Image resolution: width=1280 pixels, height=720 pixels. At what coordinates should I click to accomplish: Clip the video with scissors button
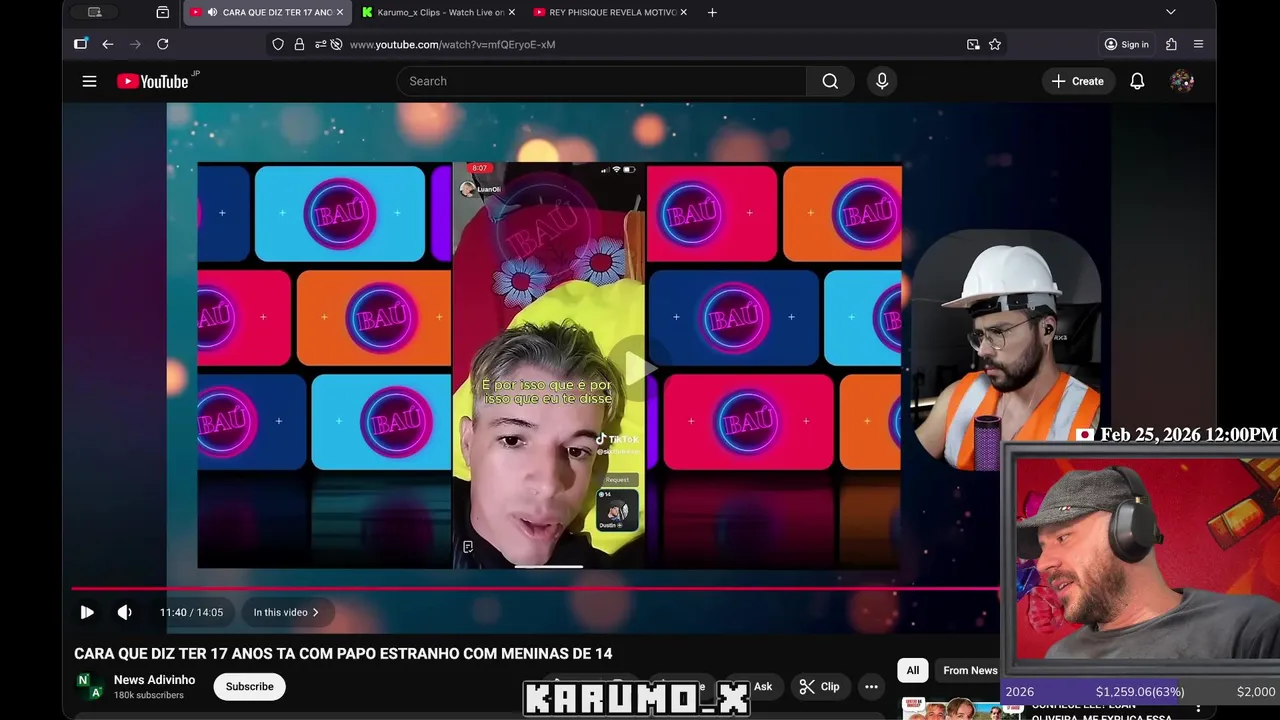819,686
